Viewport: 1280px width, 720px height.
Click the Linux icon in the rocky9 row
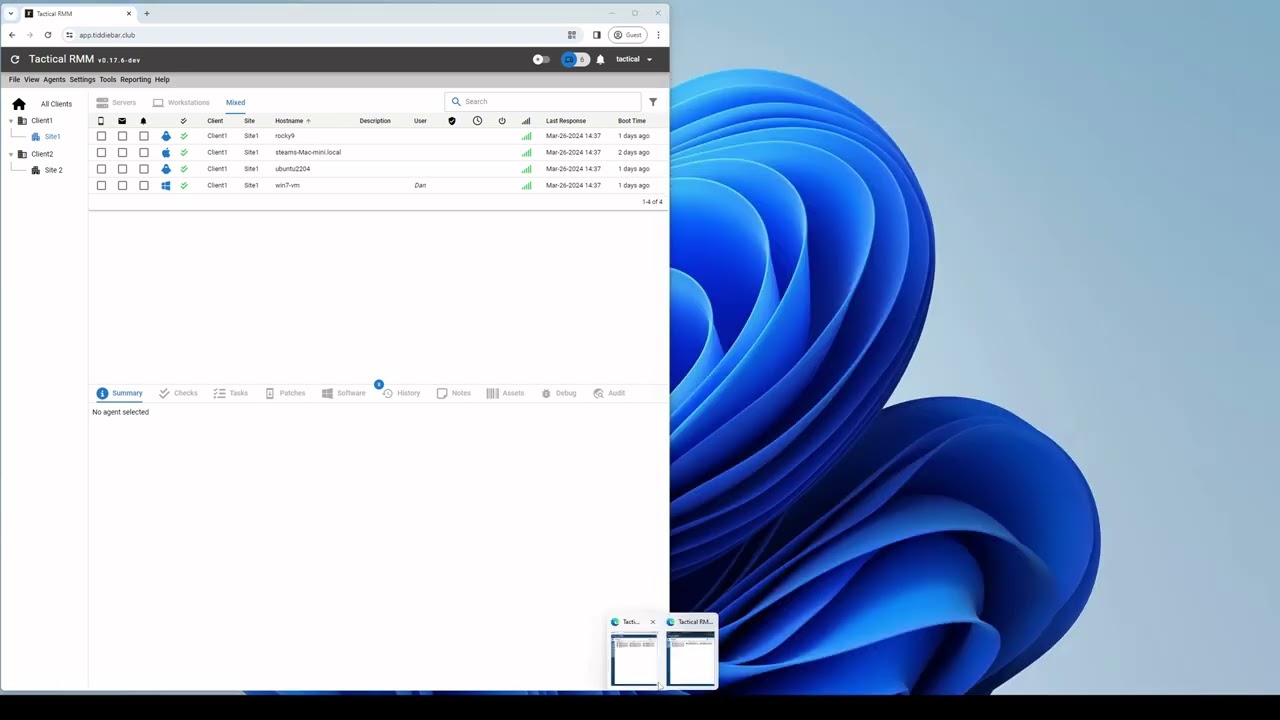pos(166,136)
